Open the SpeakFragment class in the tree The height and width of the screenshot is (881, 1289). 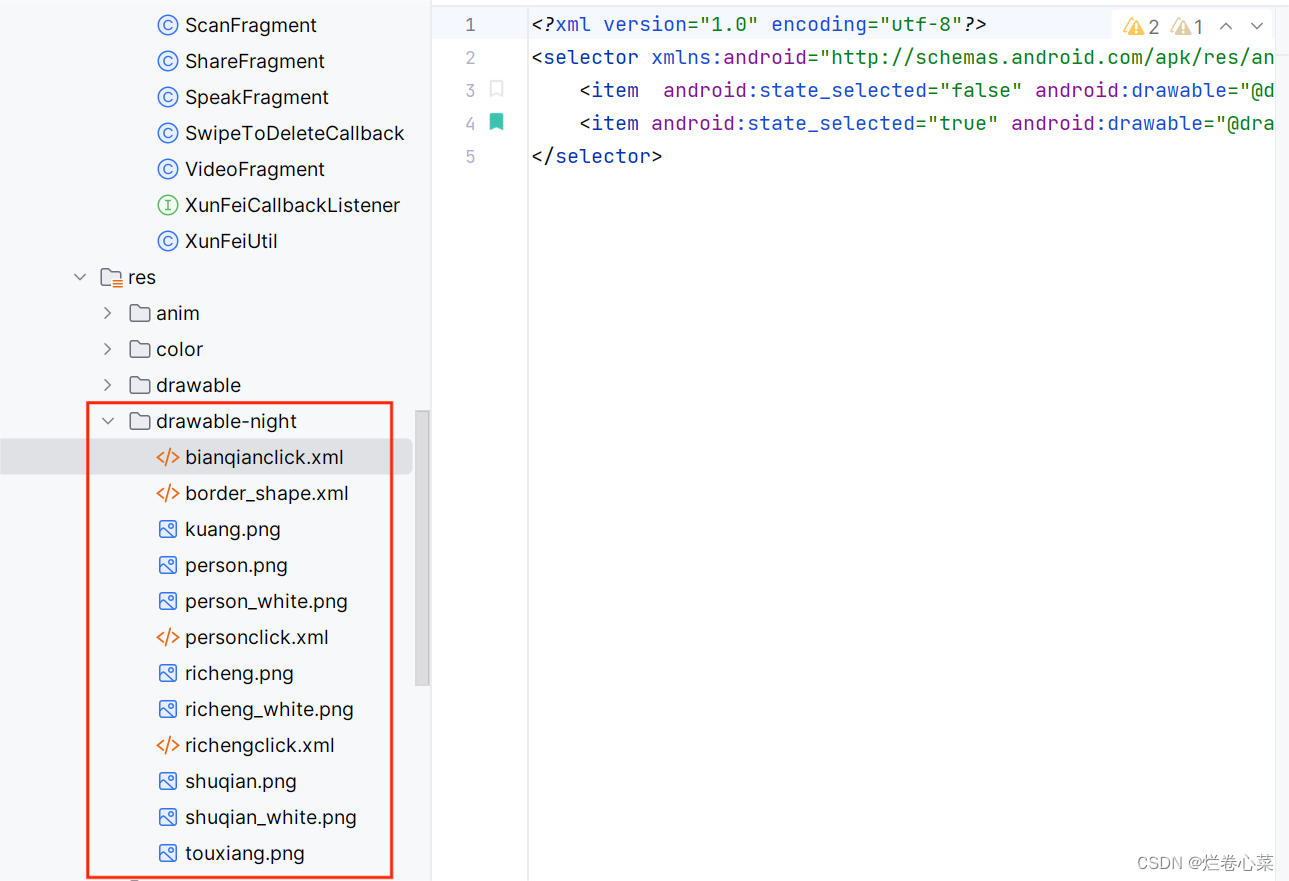click(256, 97)
